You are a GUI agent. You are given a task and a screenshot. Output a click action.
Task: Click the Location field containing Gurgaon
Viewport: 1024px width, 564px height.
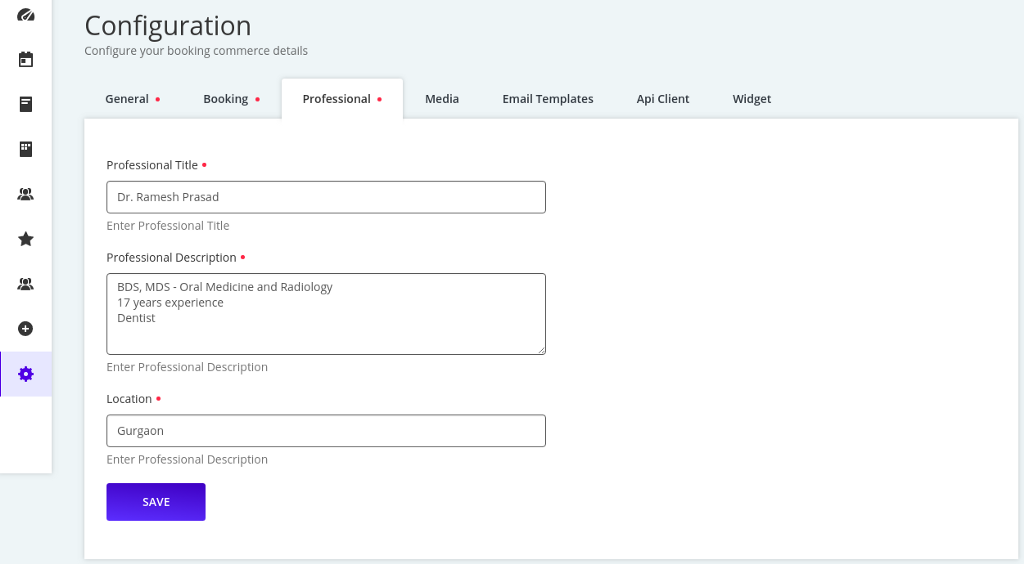pos(326,431)
